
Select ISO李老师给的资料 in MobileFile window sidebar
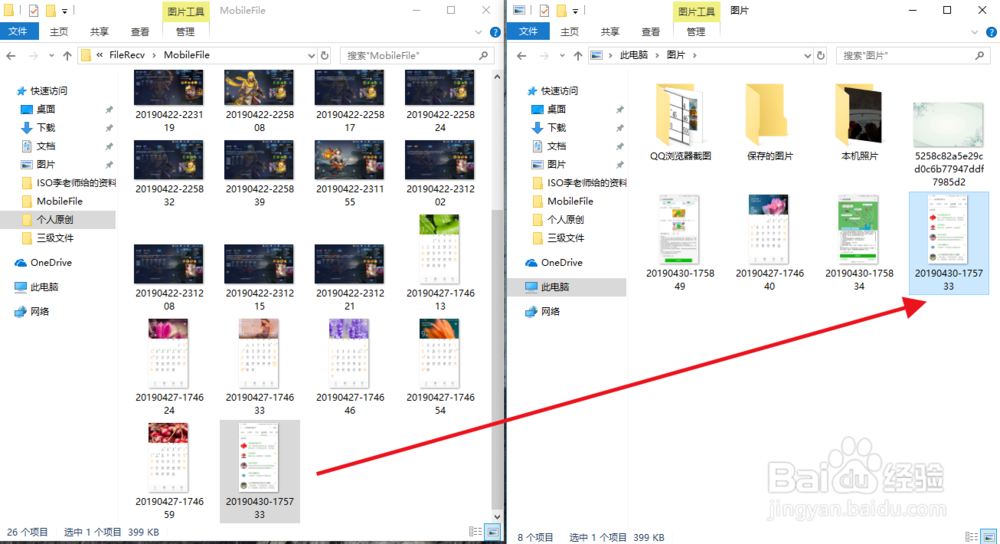coord(69,183)
